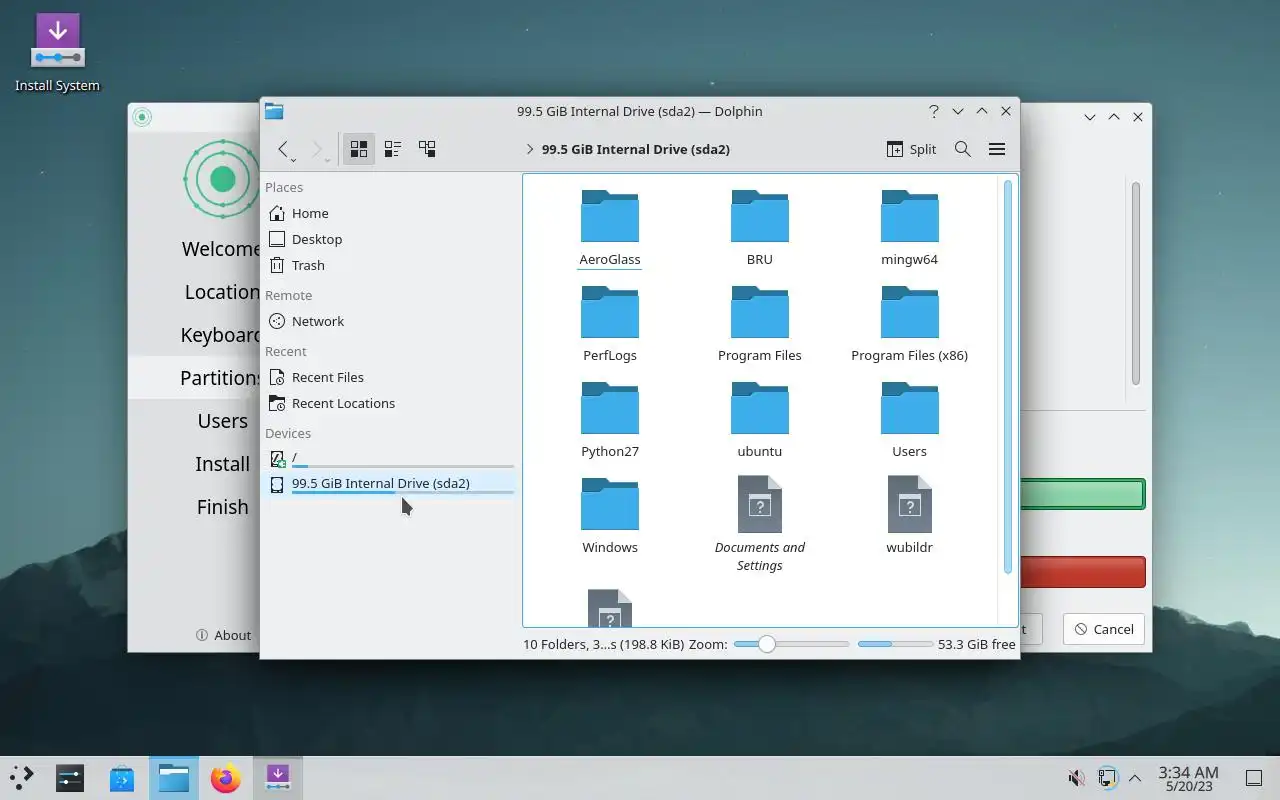Viewport: 1280px width, 800px height.
Task: Select the 99.5 GiB Internal Drive device
Action: coord(389,484)
